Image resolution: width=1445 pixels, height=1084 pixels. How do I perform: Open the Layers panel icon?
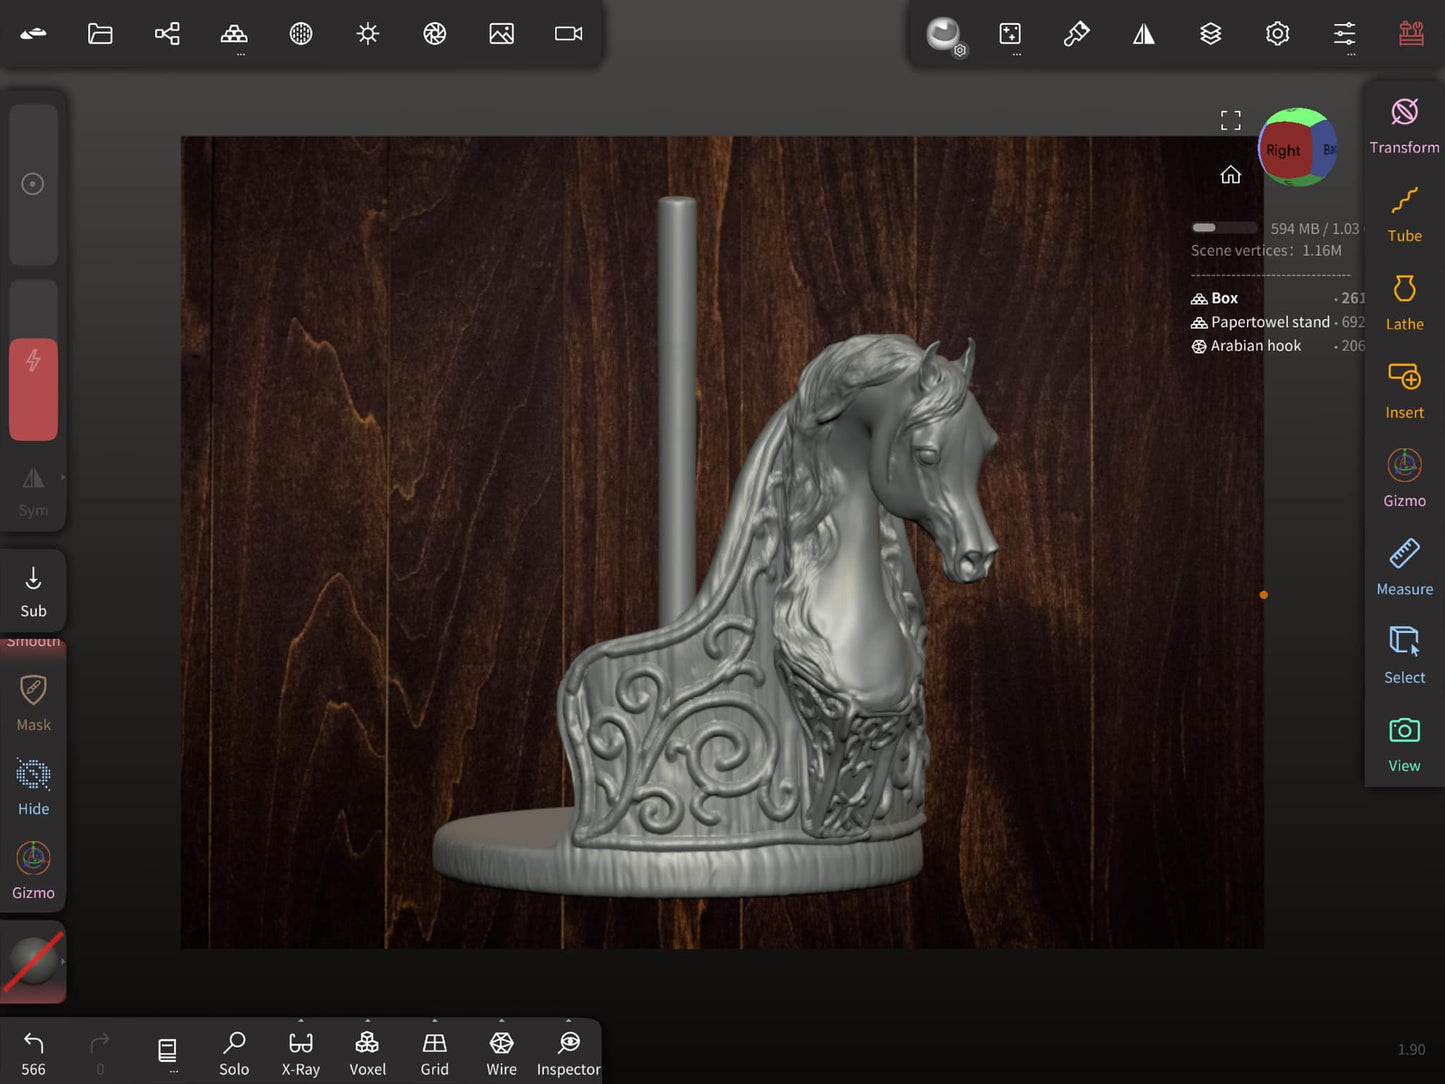click(x=1211, y=33)
